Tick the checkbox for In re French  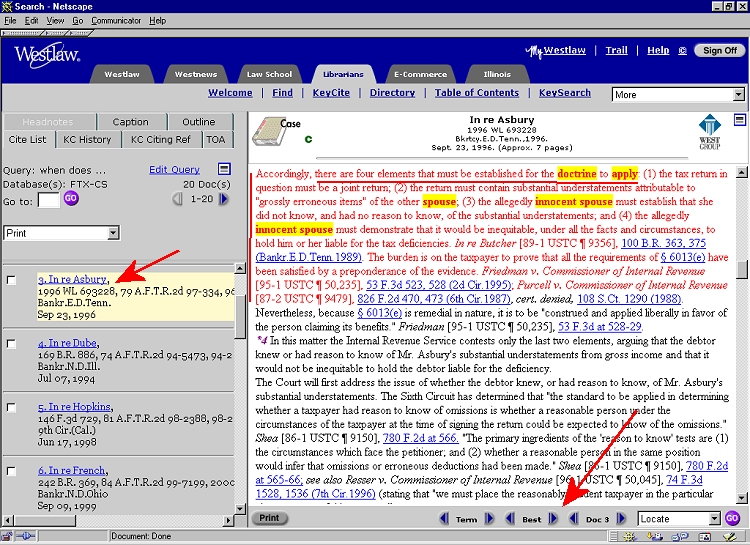coord(11,471)
